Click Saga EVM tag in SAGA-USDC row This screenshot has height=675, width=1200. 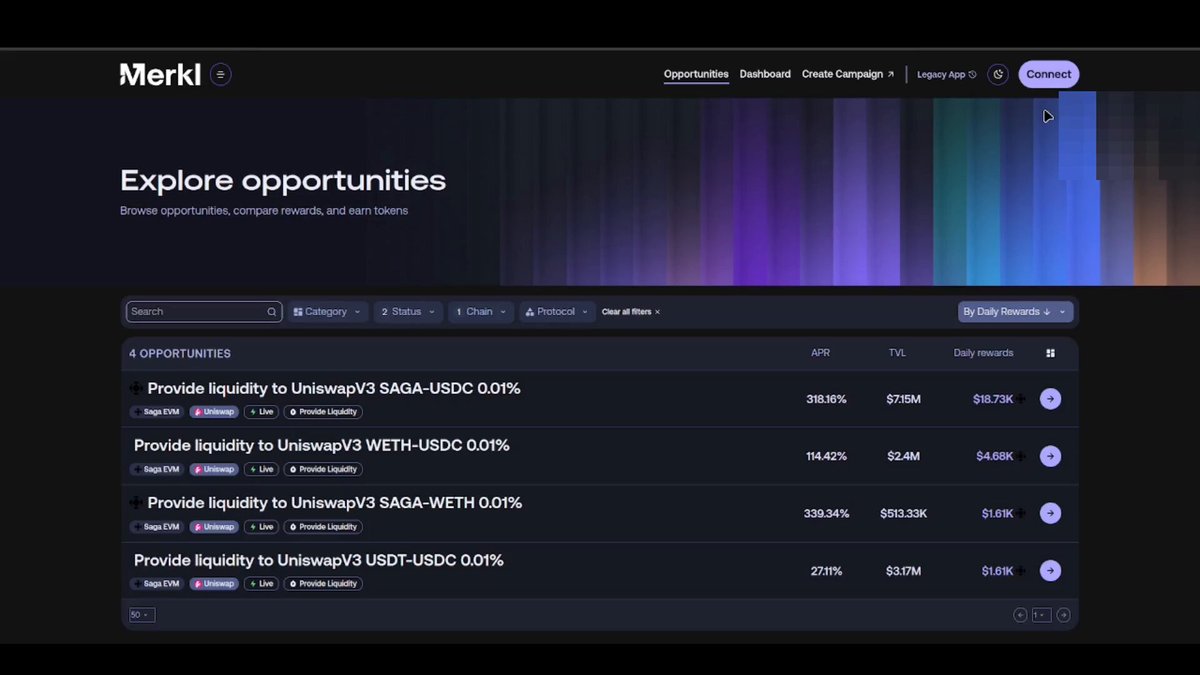(157, 412)
